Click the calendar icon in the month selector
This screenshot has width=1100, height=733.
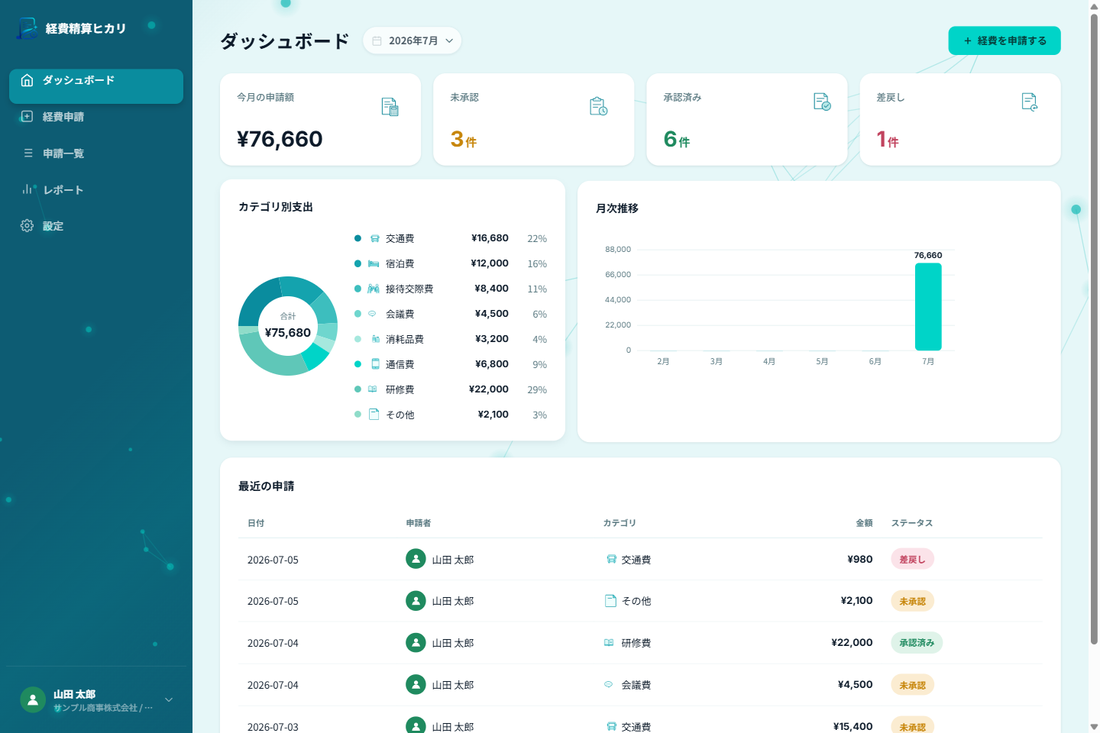pyautogui.click(x=377, y=41)
